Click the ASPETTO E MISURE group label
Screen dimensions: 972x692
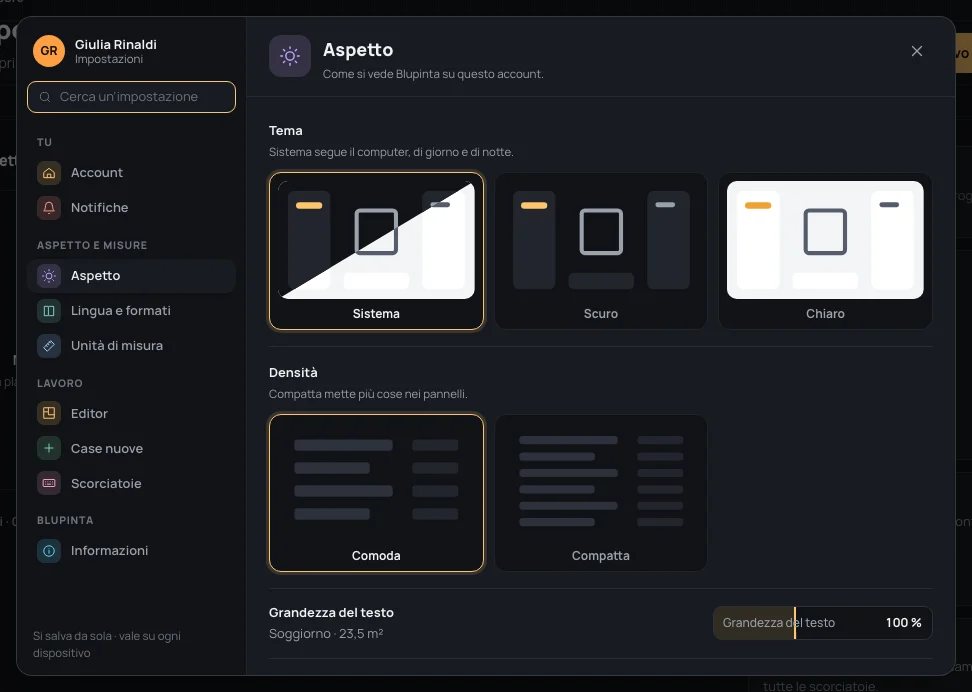92,246
